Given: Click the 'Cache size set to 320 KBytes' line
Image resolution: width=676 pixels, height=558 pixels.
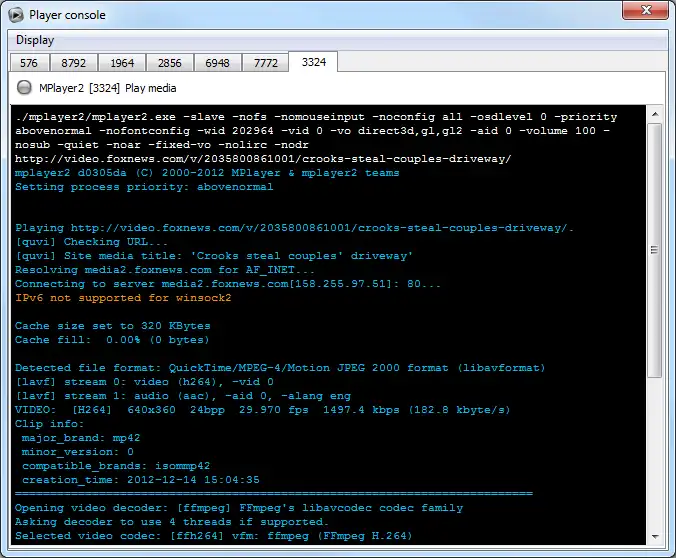Looking at the screenshot, I should click(113, 326).
